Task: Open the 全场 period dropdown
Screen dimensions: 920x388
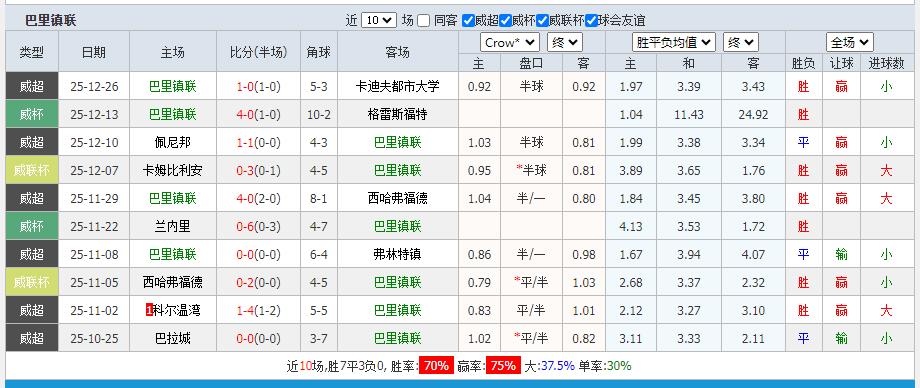Action: (x=850, y=42)
